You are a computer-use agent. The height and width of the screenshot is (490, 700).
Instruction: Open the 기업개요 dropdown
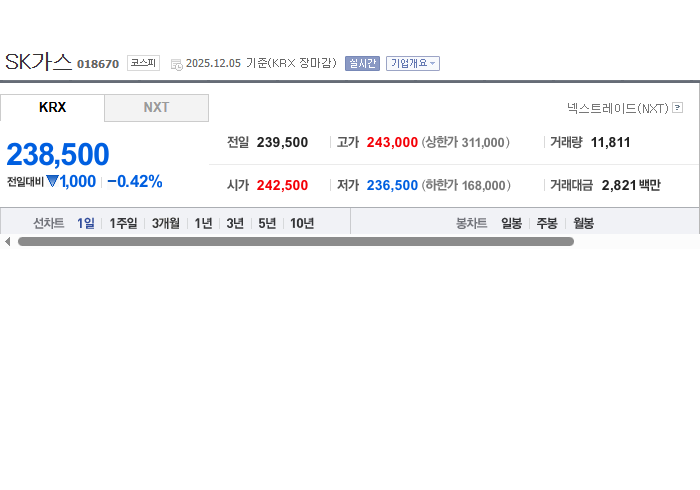[412, 63]
